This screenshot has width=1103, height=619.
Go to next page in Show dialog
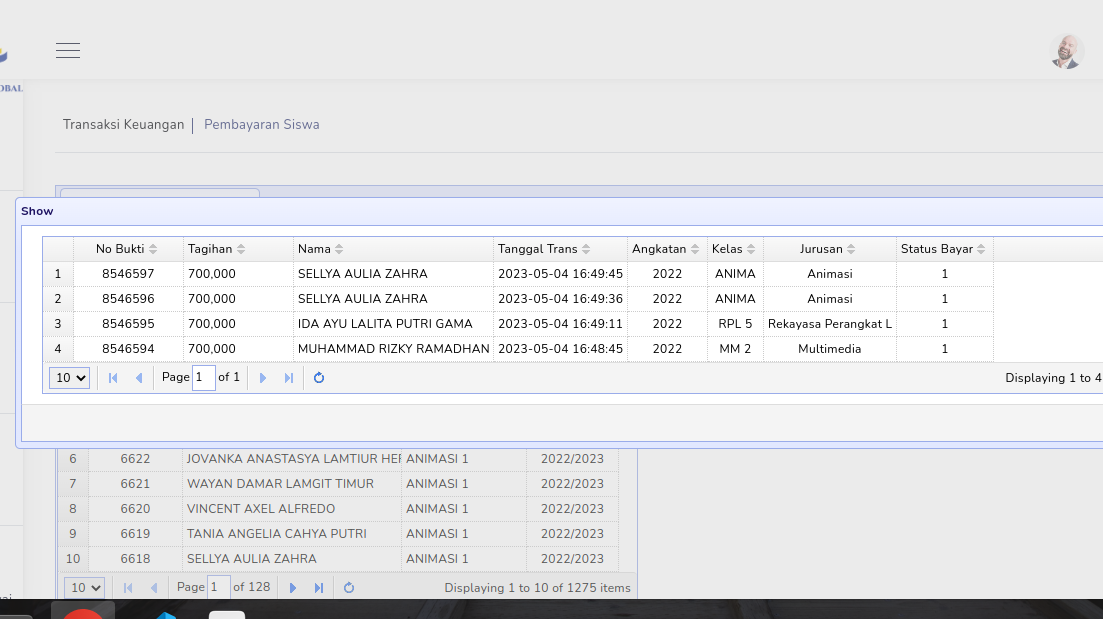click(263, 378)
